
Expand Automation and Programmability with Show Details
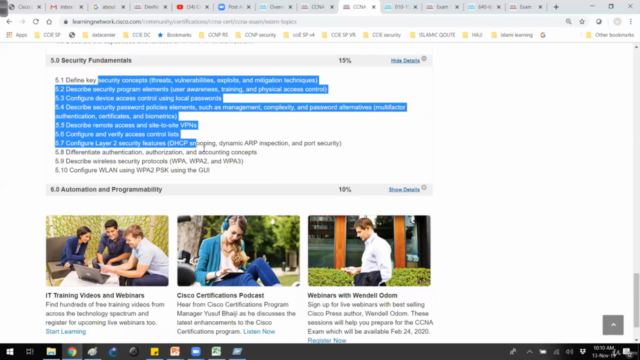point(404,190)
